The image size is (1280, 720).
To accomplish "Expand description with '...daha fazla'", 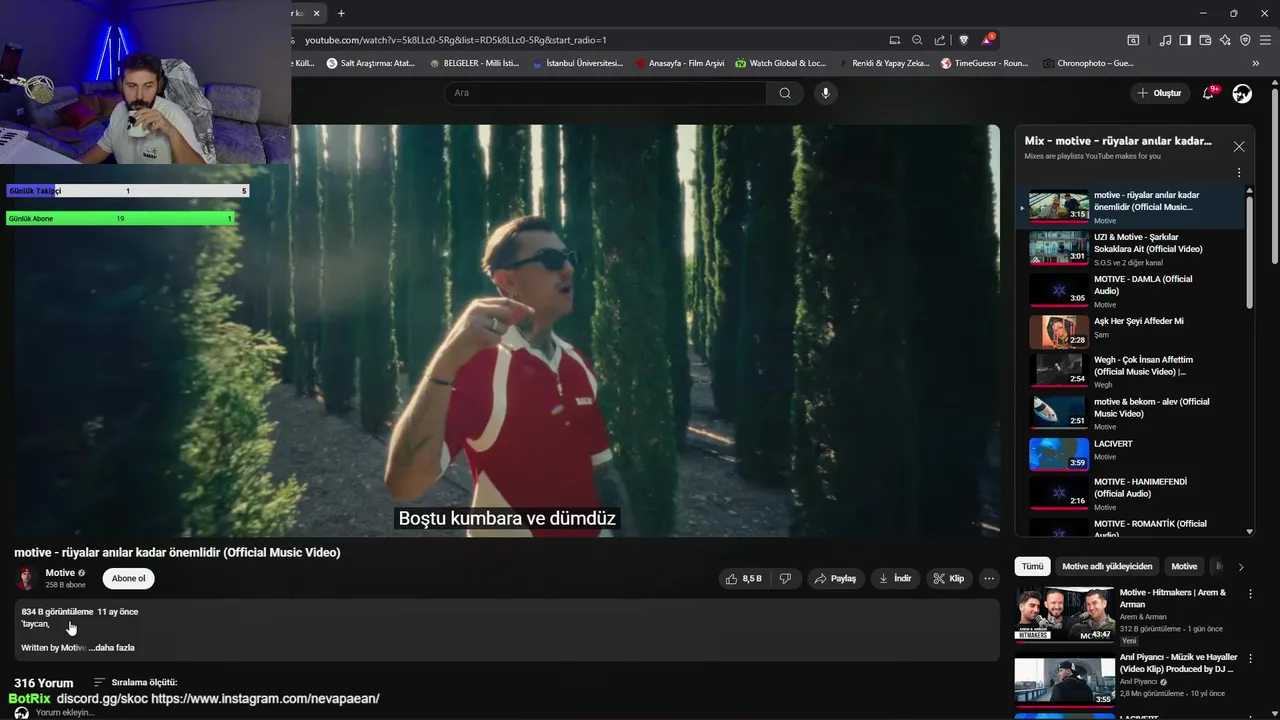I will 111,648.
